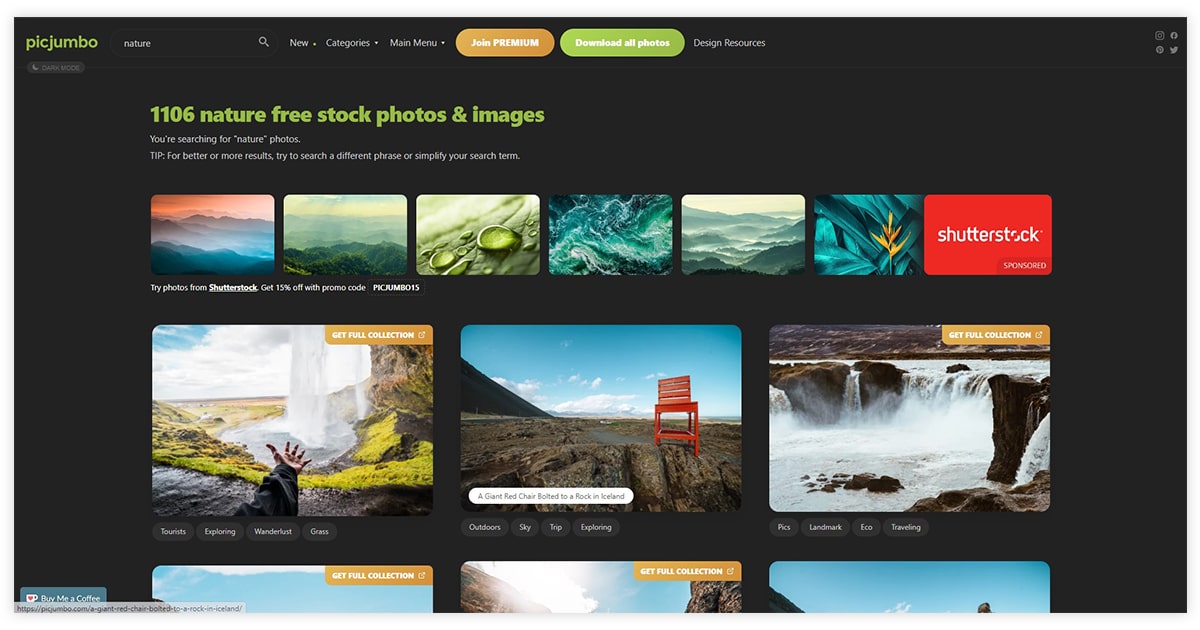Open picjumbo's Twitter icon link
Image resolution: width=1200 pixels, height=630 pixels.
coord(1174,50)
